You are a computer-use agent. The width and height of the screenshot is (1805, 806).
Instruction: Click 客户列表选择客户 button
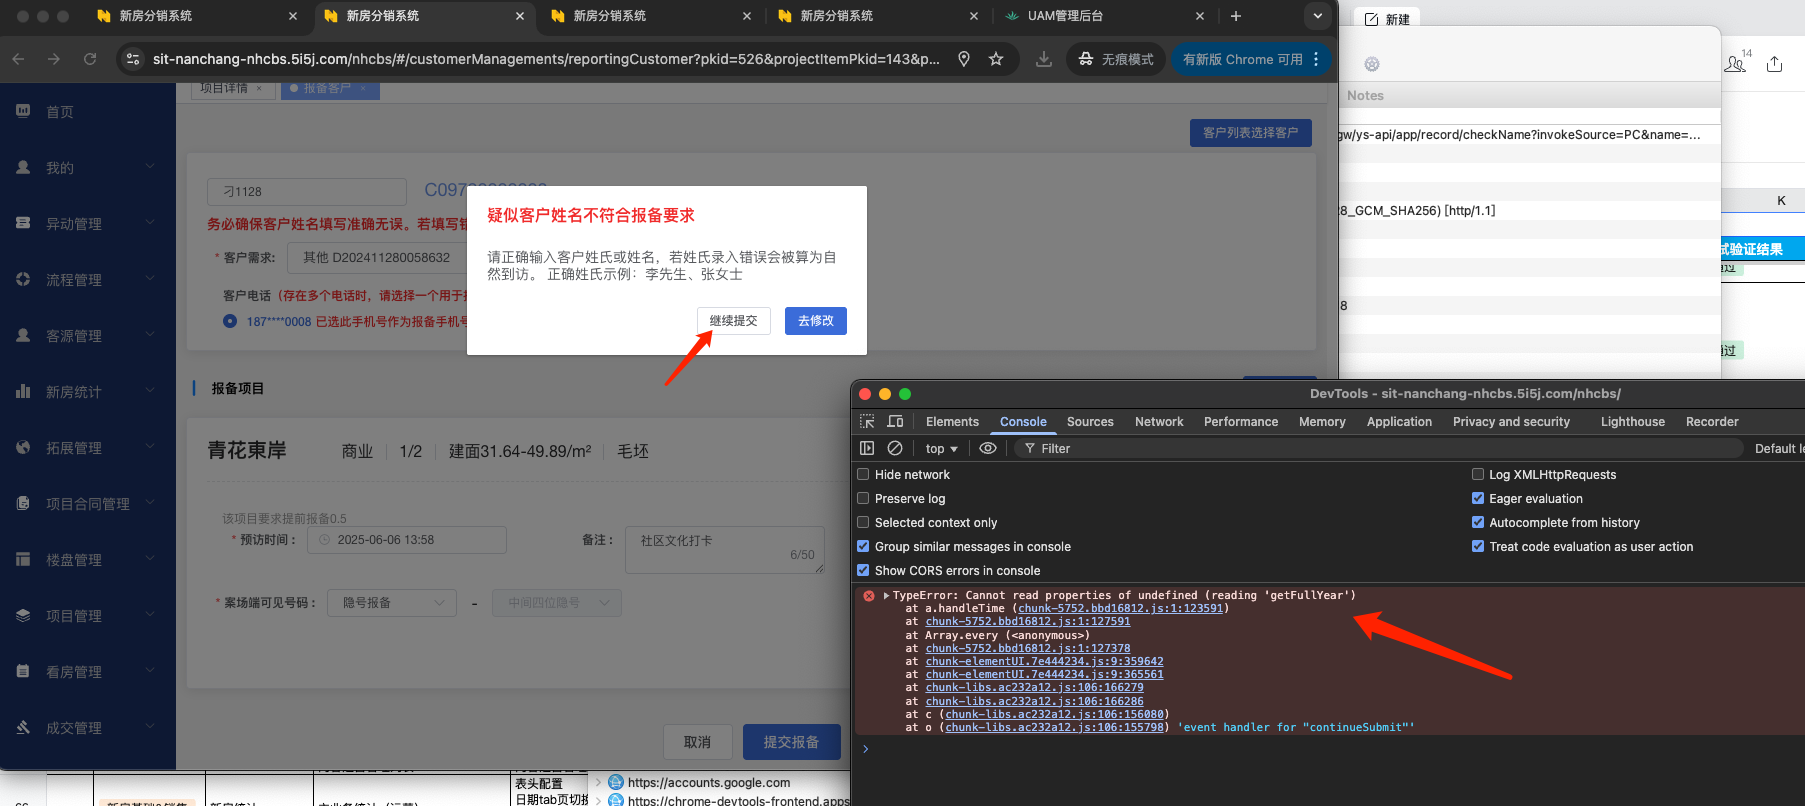coord(1250,133)
